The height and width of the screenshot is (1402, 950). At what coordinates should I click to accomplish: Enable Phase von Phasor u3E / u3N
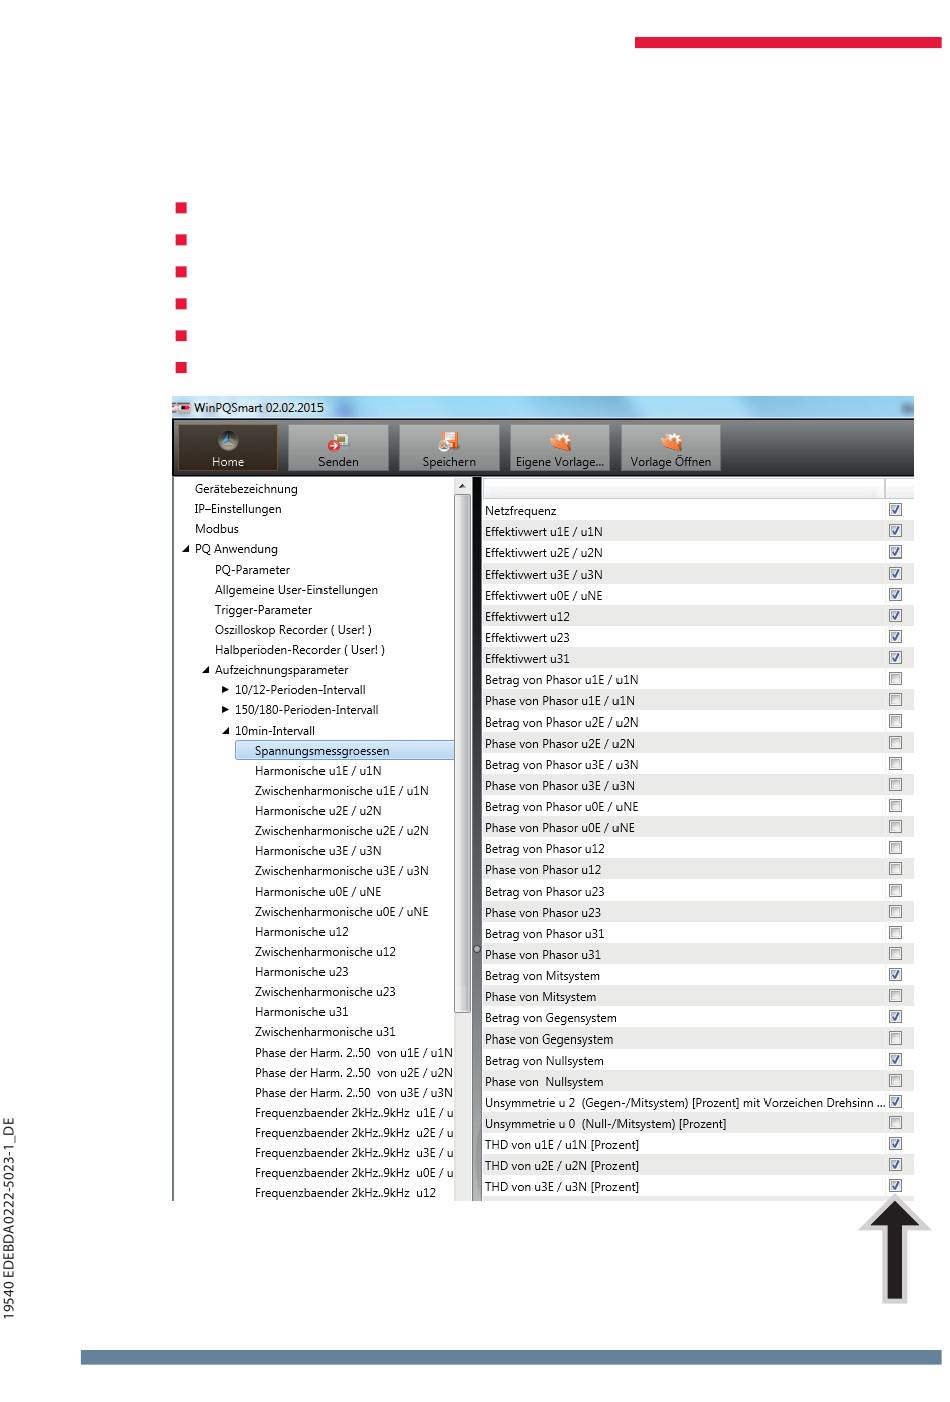[x=895, y=785]
